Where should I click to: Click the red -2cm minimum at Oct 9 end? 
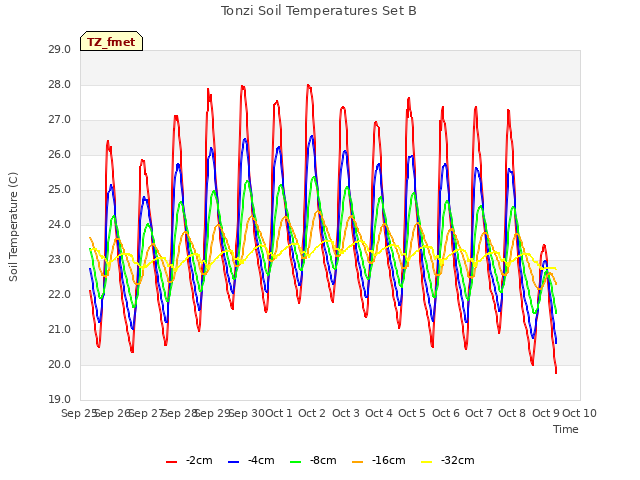click(x=556, y=372)
